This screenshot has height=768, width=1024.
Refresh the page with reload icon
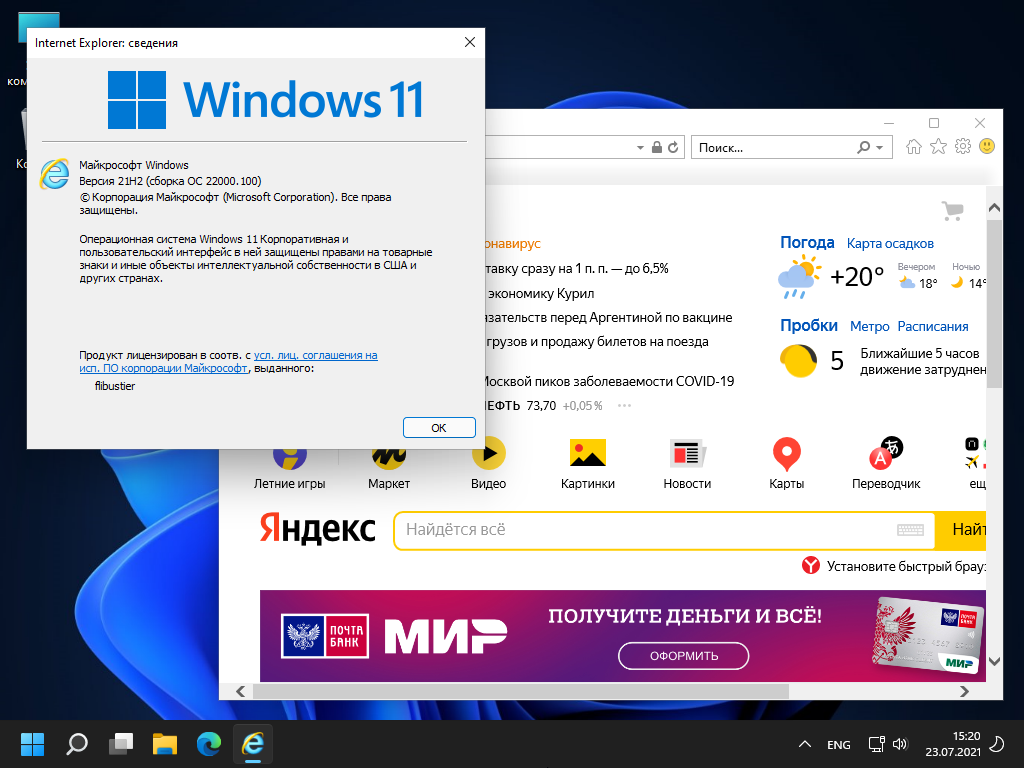click(x=674, y=147)
